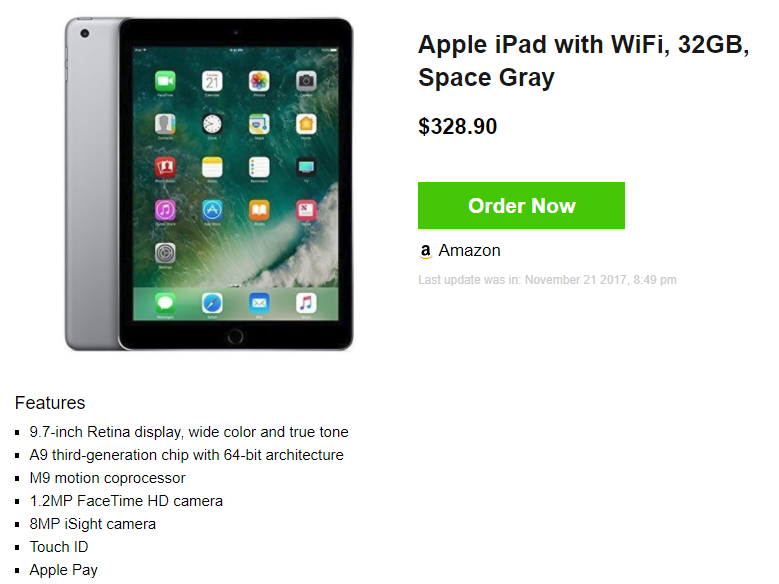Click the Features heading
Screen dimensions: 779x584
pos(50,403)
